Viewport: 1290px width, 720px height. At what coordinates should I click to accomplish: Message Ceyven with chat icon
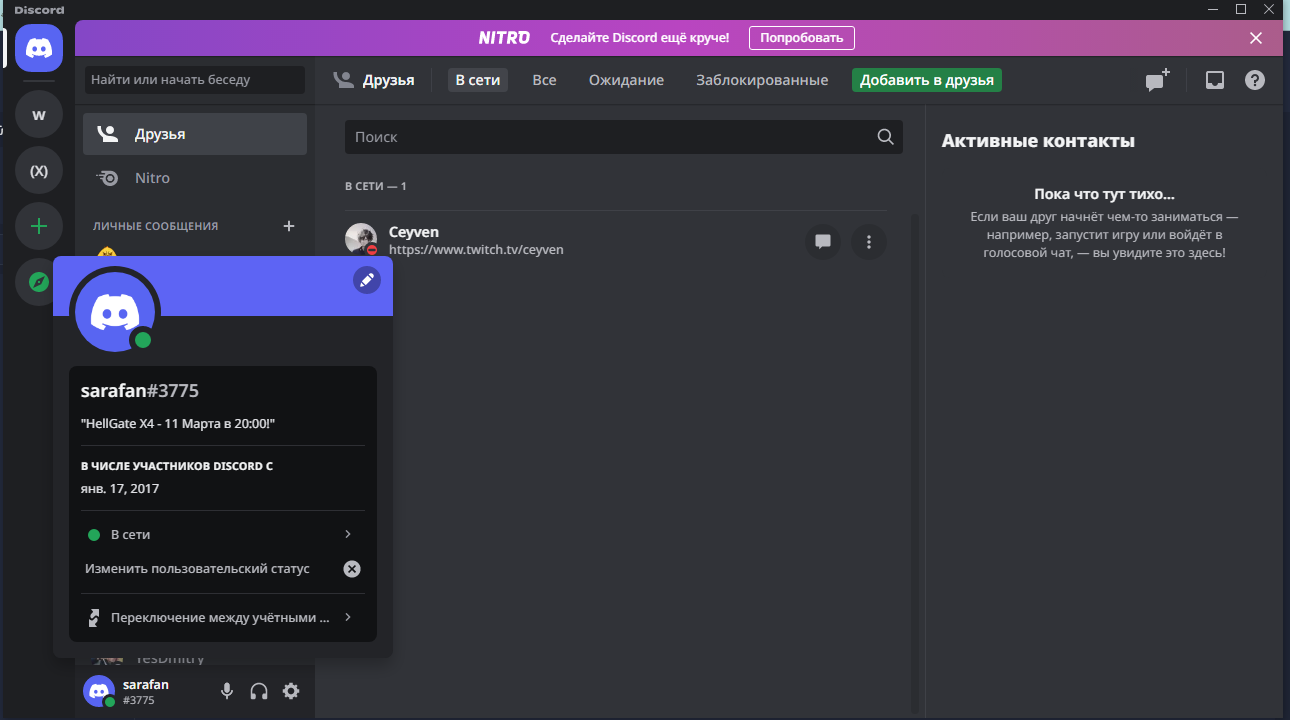823,241
